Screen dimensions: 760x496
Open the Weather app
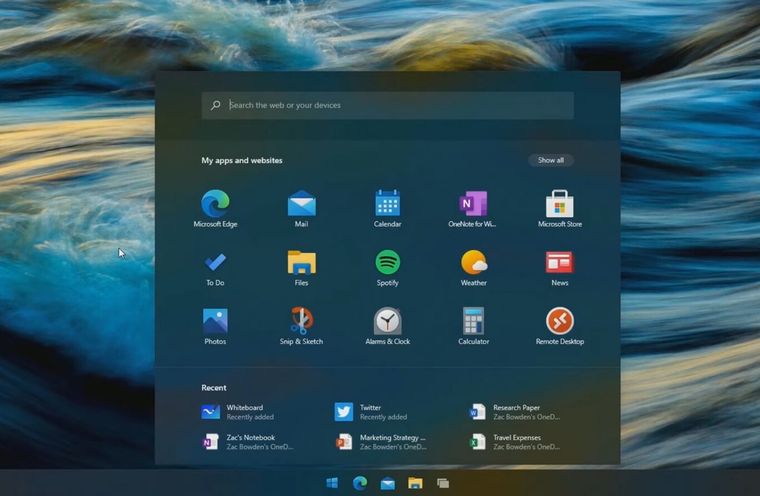(x=474, y=268)
